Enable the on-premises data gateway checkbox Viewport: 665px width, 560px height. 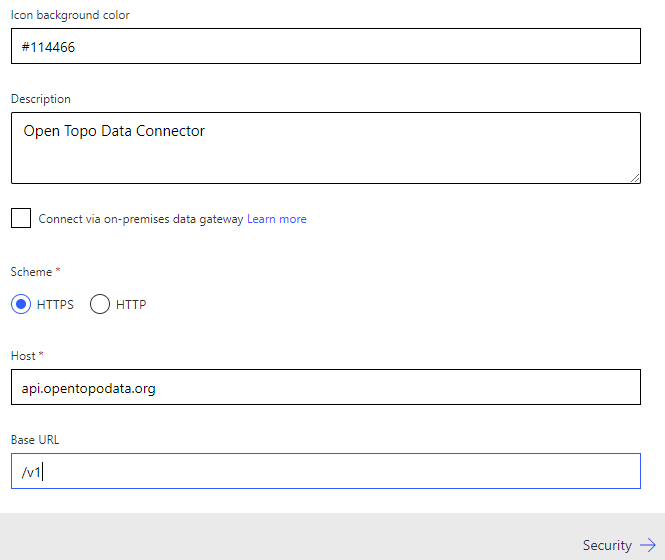21,218
